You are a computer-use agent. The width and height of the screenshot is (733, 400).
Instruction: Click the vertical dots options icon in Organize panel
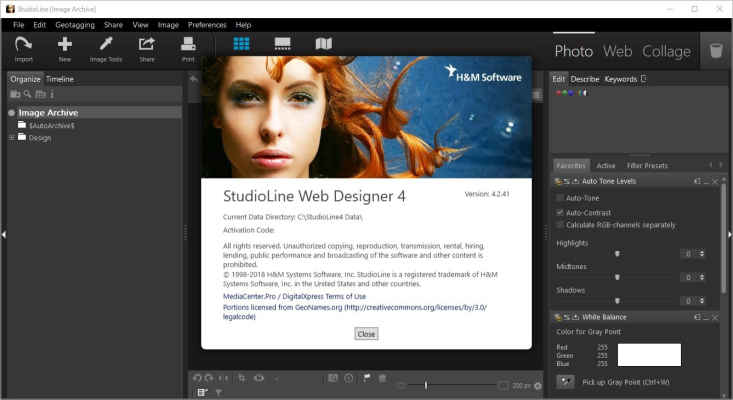tap(52, 94)
